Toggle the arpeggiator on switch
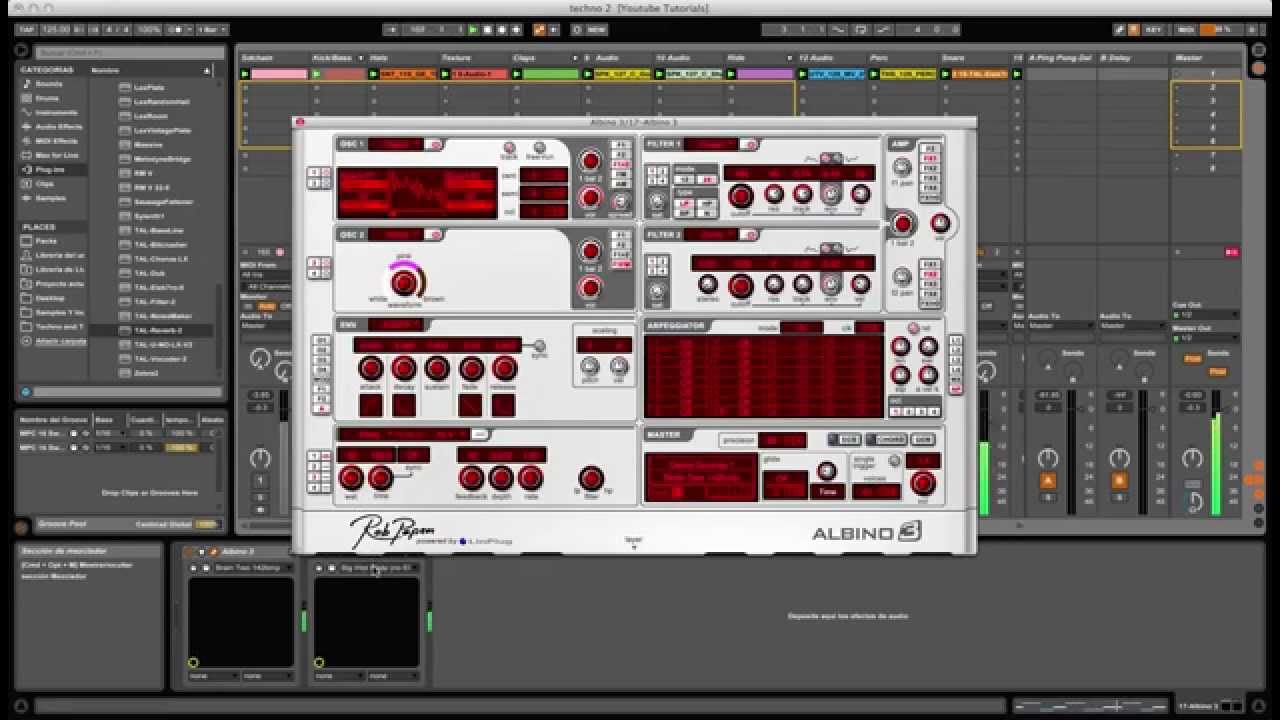The image size is (1280, 720). 912,327
